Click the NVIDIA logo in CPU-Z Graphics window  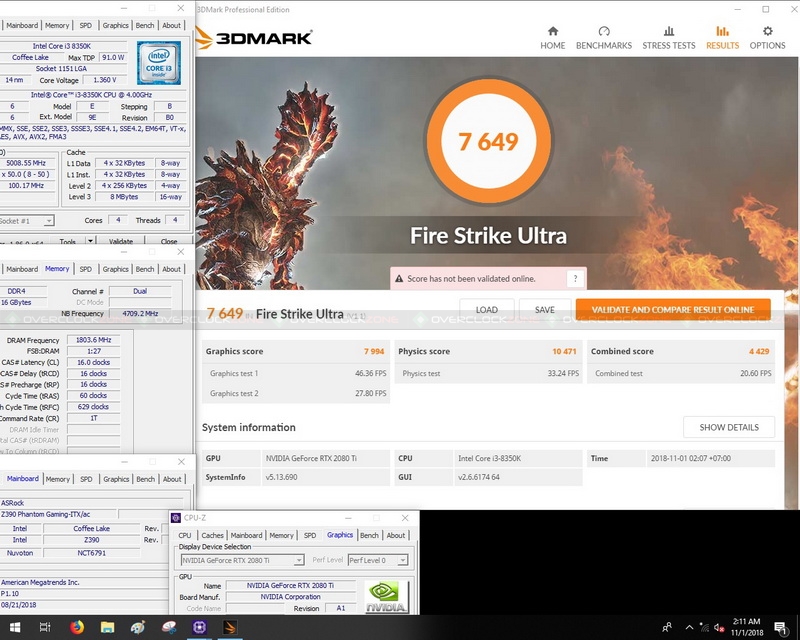click(x=386, y=597)
